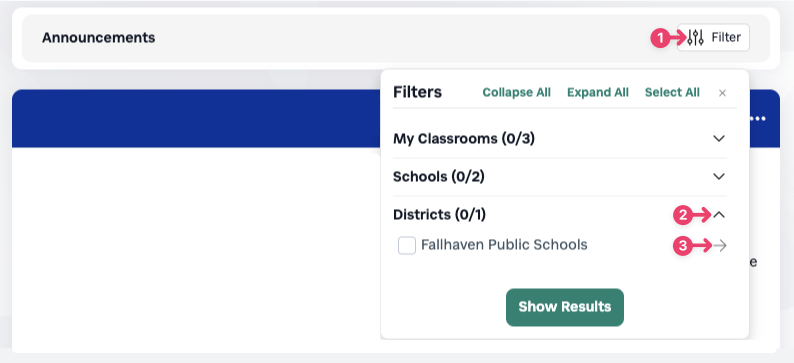The width and height of the screenshot is (794, 363).
Task: Click the sliders icon beside Filter
Action: pyautogui.click(x=696, y=37)
